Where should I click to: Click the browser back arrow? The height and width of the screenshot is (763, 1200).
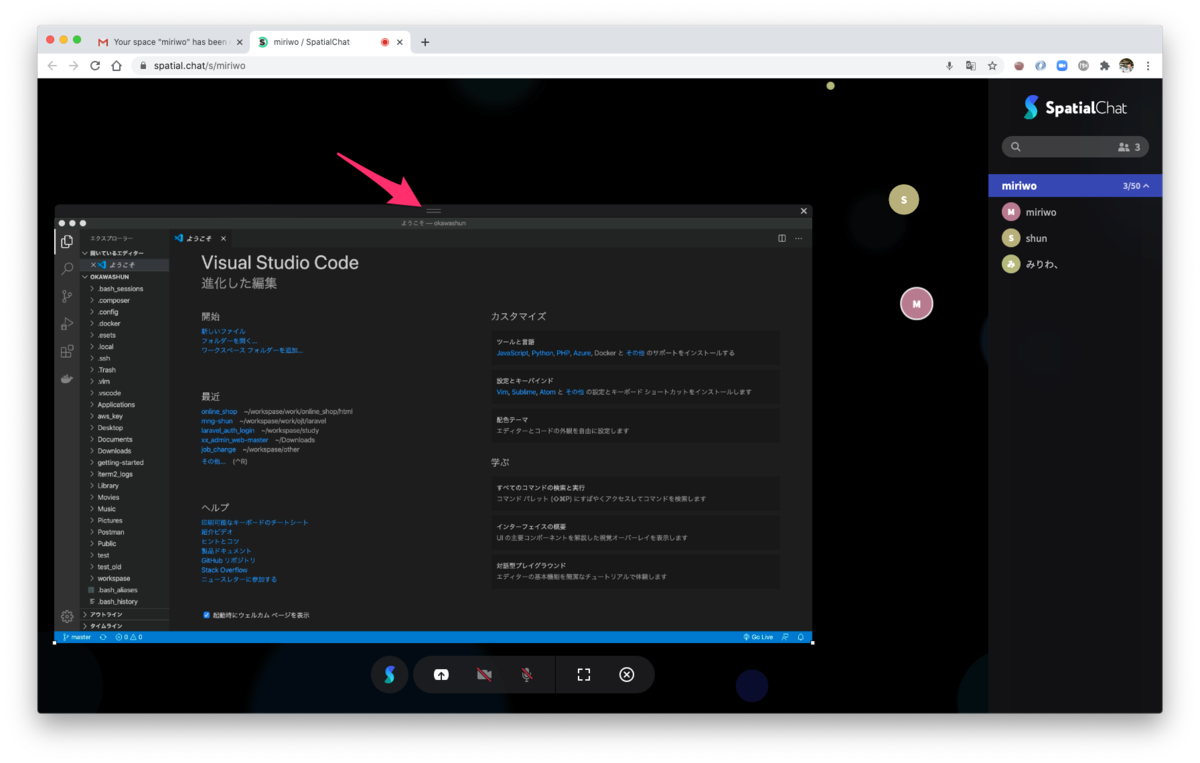[x=52, y=66]
